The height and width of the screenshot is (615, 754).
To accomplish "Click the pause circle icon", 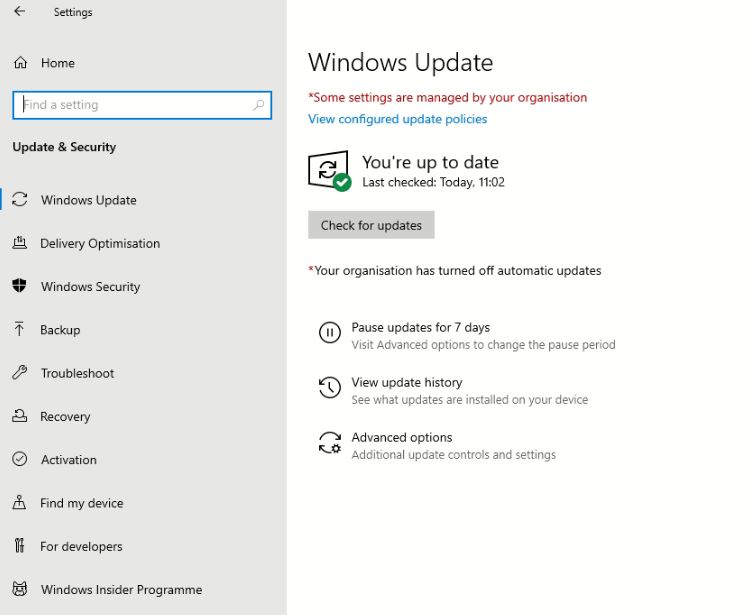I will (x=330, y=332).
